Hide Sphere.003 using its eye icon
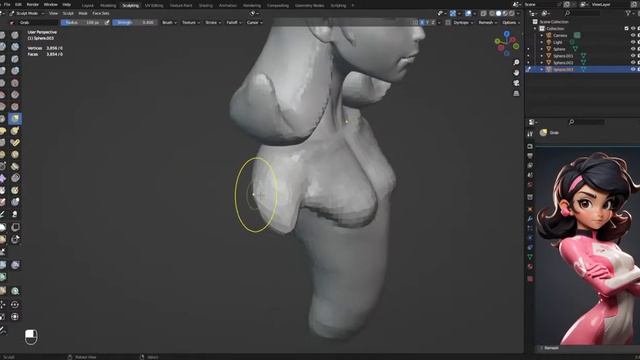The height and width of the screenshot is (360, 640). pos(633,69)
